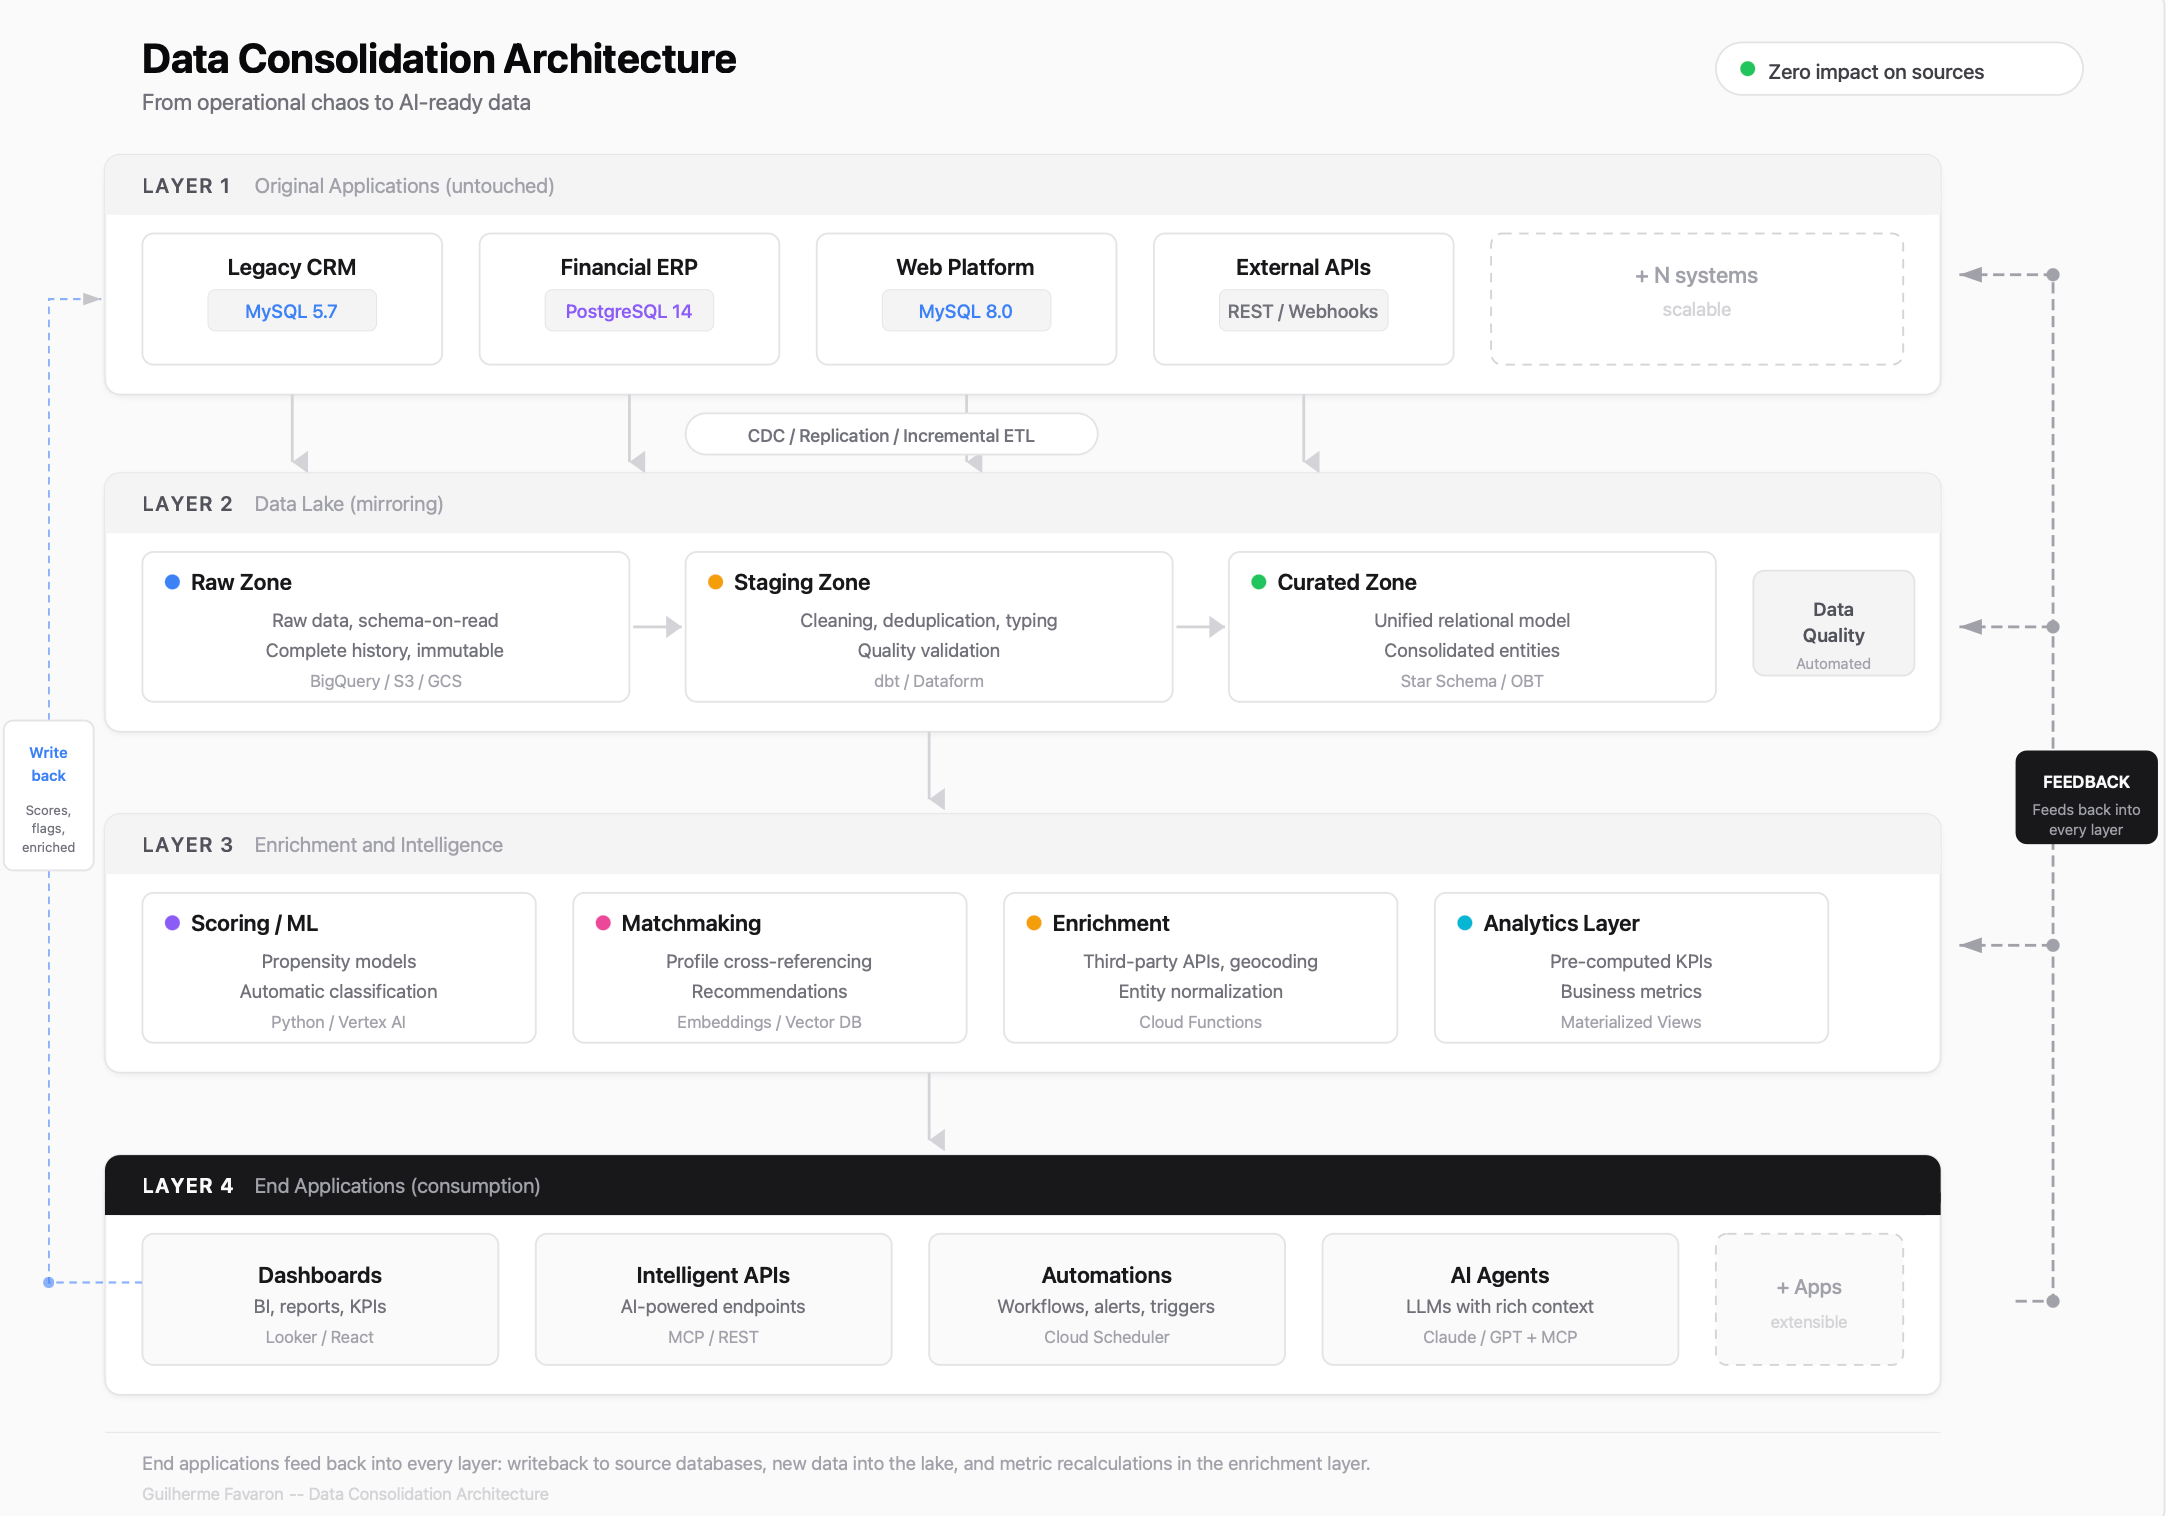Click the 'Original Applications (untouched)' subtitle
The image size is (2166, 1516).
pyautogui.click(x=404, y=186)
